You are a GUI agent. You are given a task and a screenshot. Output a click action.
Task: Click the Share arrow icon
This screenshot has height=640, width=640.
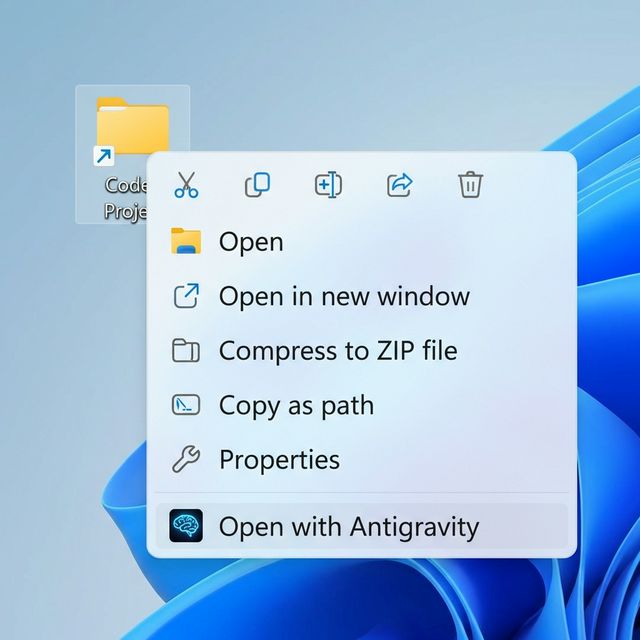tap(399, 185)
